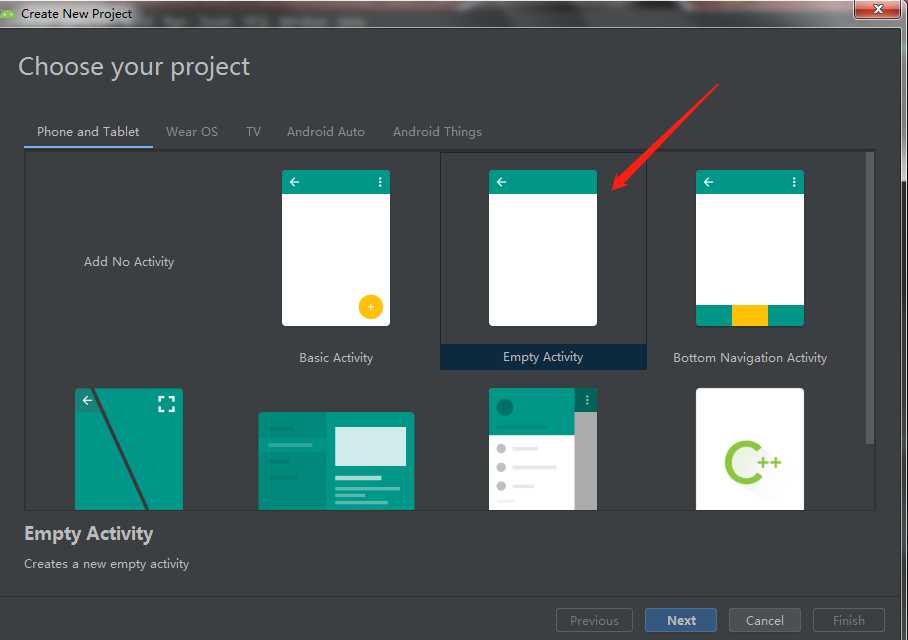Pick the Add No Activity option
Screen dimensions: 908x640
[129, 262]
